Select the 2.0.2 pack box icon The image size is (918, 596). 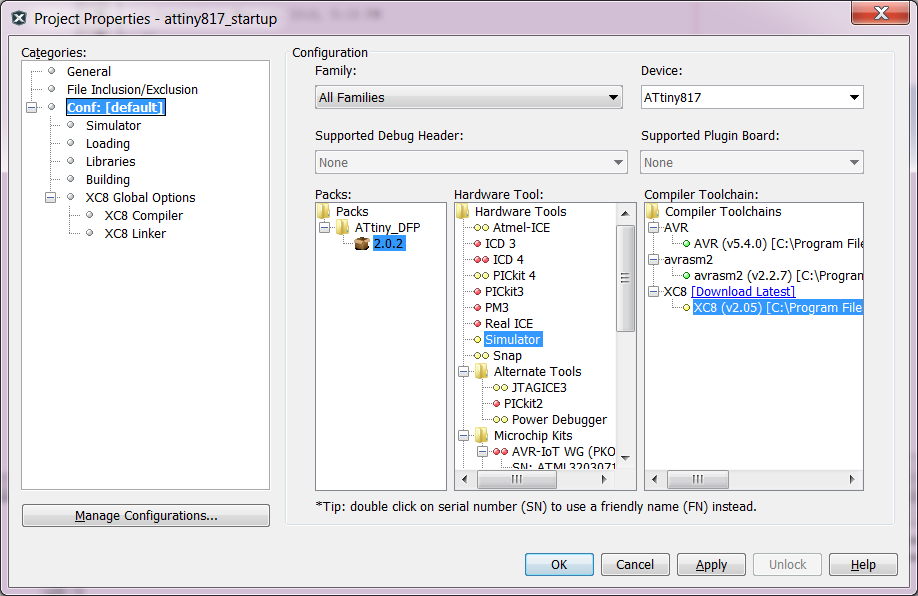tap(362, 244)
